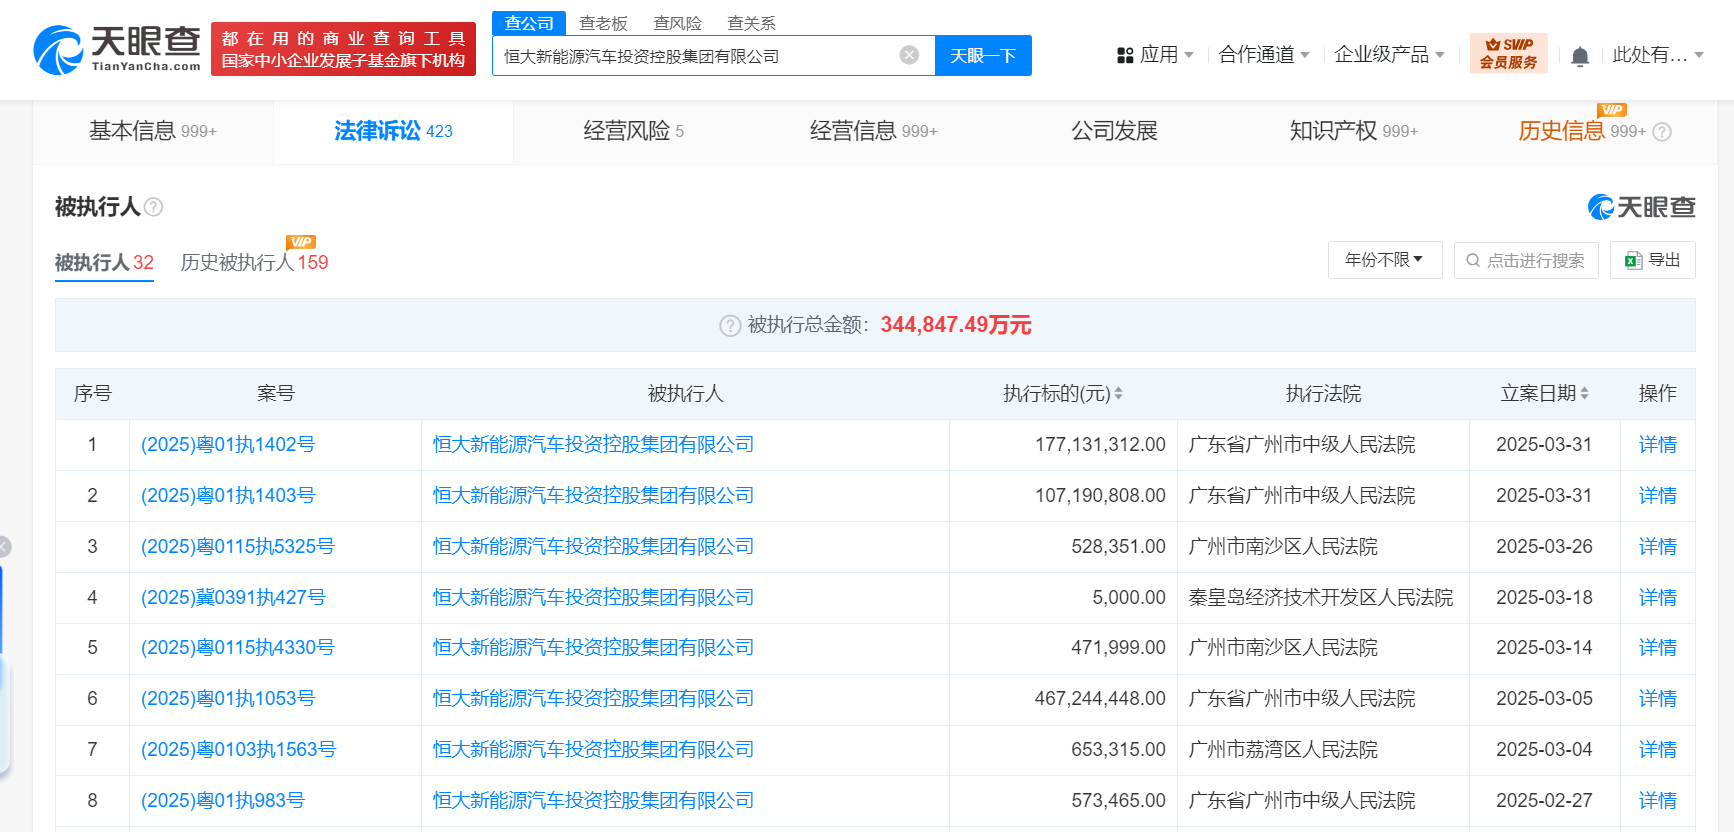
Task: Open case (2025)粤01执1402号 link
Action: coord(228,445)
